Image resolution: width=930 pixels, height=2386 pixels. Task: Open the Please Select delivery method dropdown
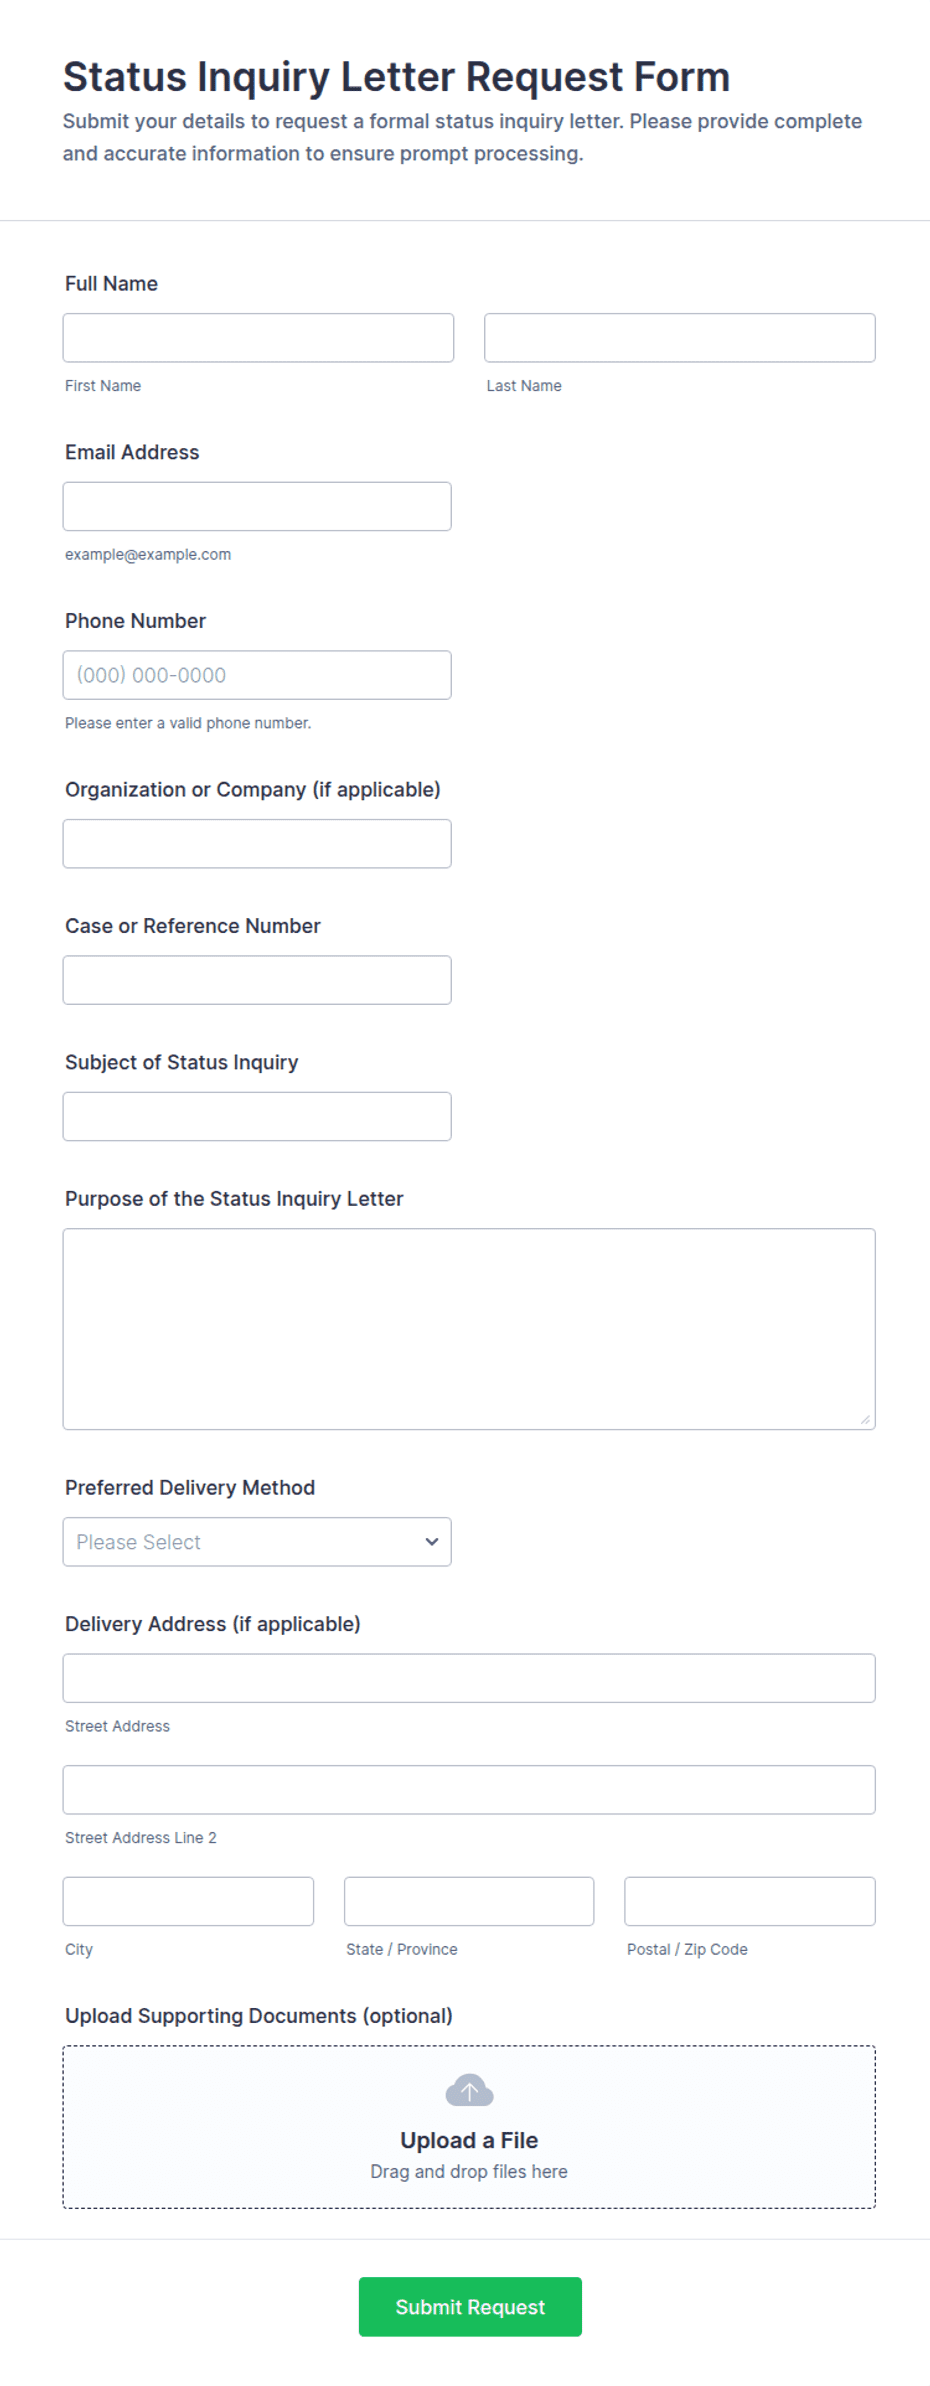click(x=257, y=1541)
